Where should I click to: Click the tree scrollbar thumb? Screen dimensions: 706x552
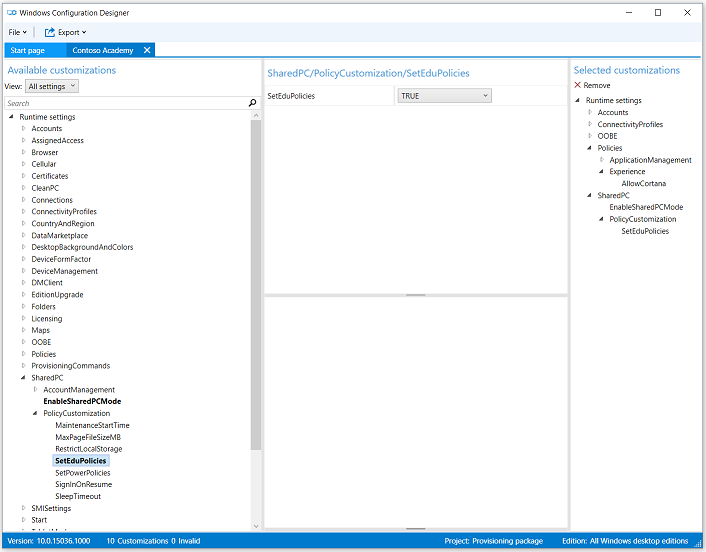point(256,284)
